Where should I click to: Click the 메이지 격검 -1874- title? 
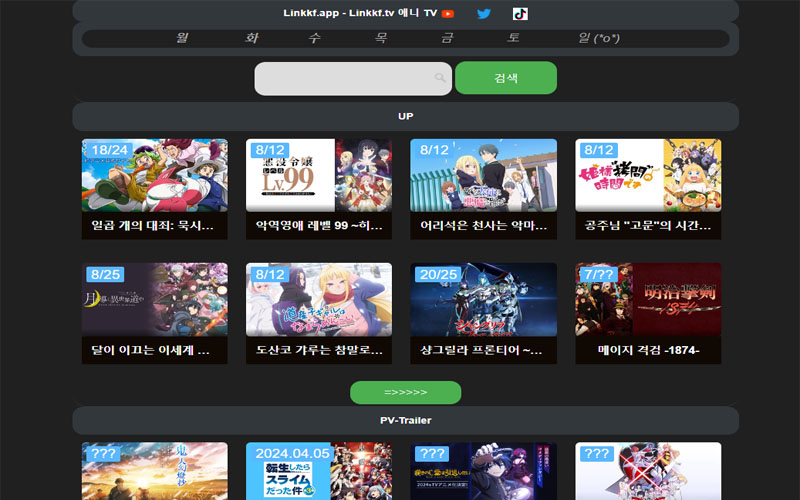648,351
